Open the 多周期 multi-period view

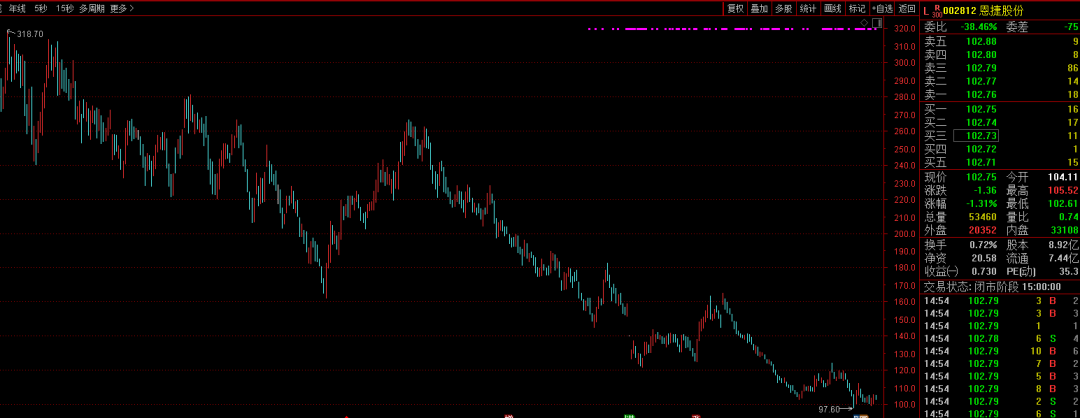pyautogui.click(x=91, y=8)
